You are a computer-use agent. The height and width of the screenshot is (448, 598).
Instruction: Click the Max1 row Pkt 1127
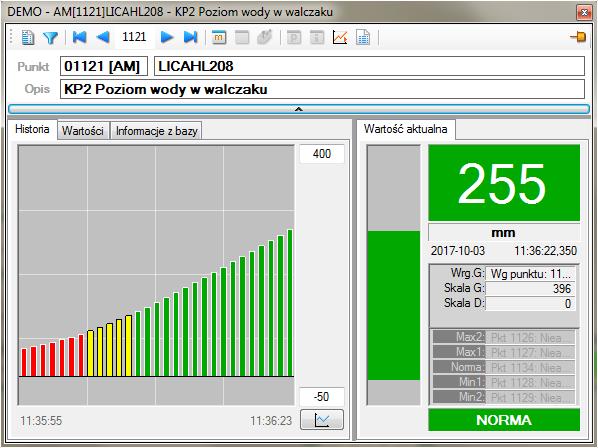click(x=504, y=352)
